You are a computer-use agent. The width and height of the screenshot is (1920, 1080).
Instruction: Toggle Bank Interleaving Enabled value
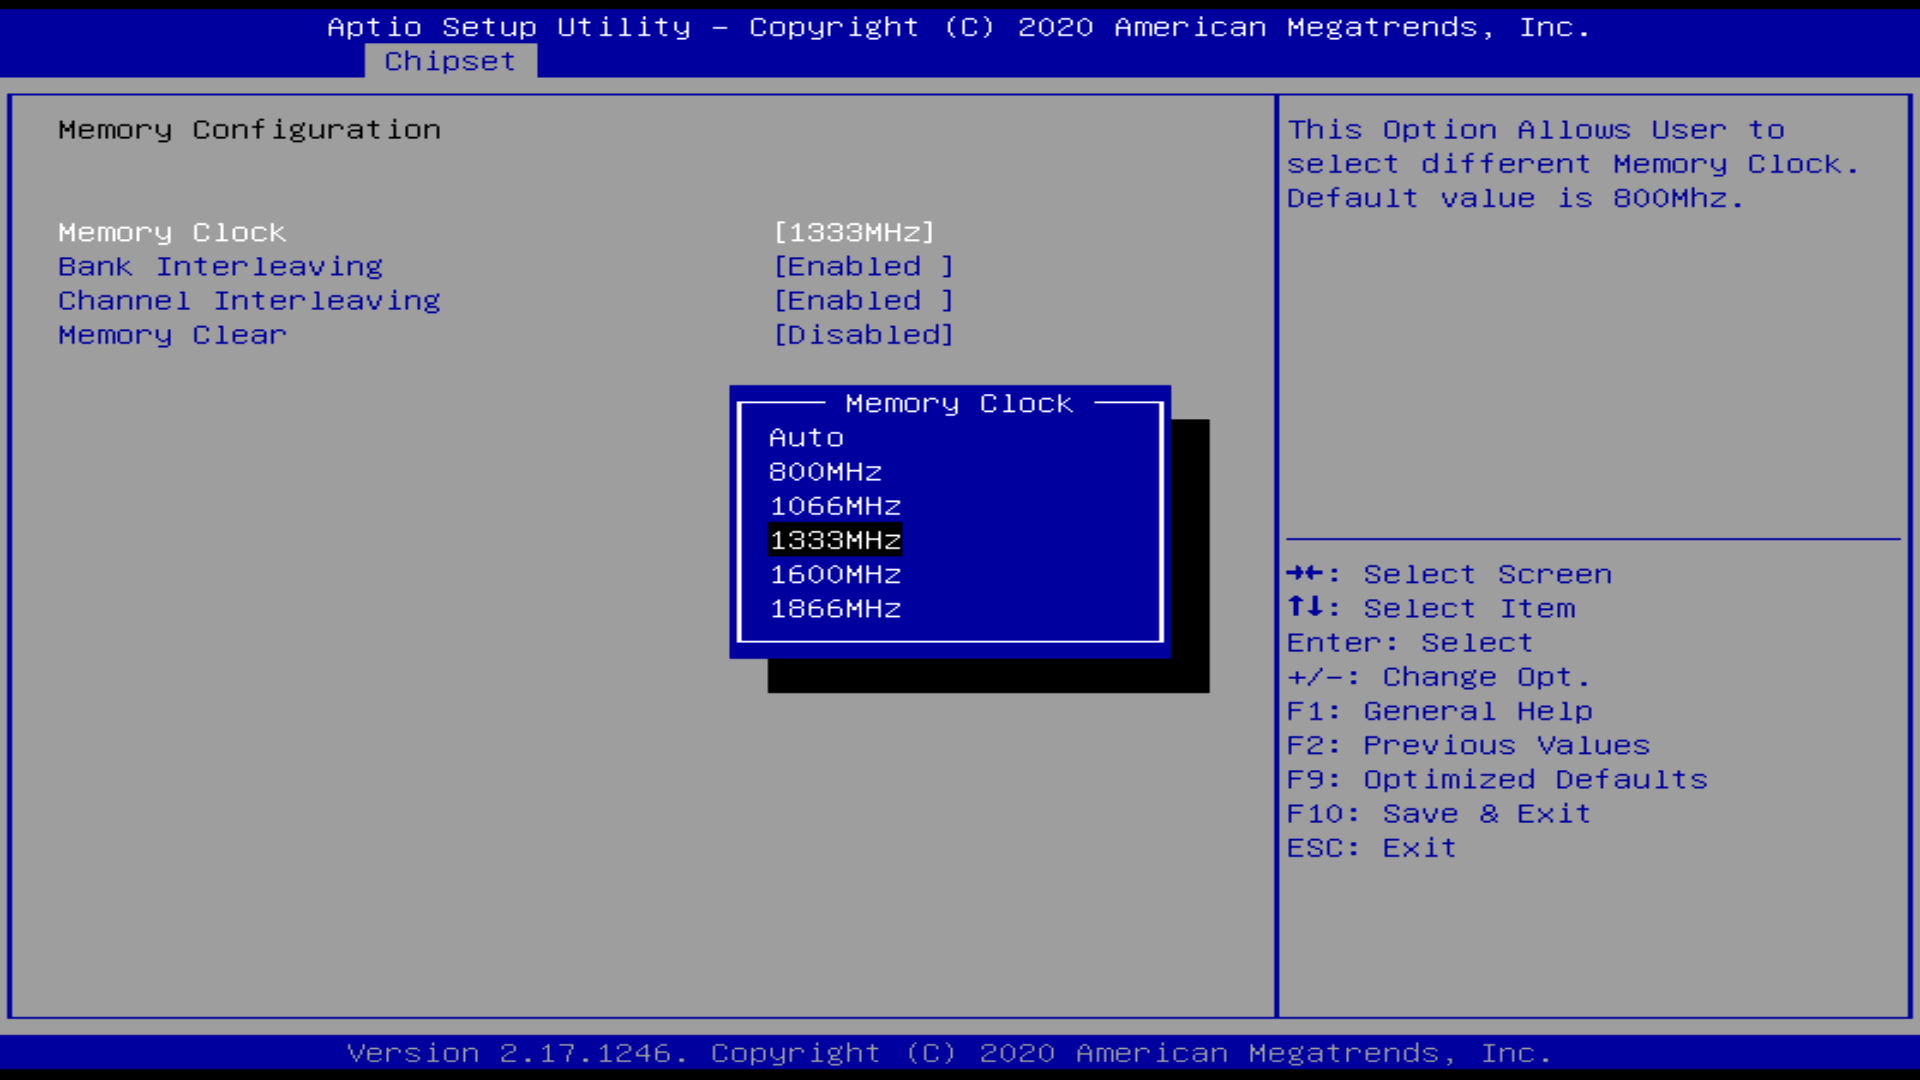(x=864, y=267)
